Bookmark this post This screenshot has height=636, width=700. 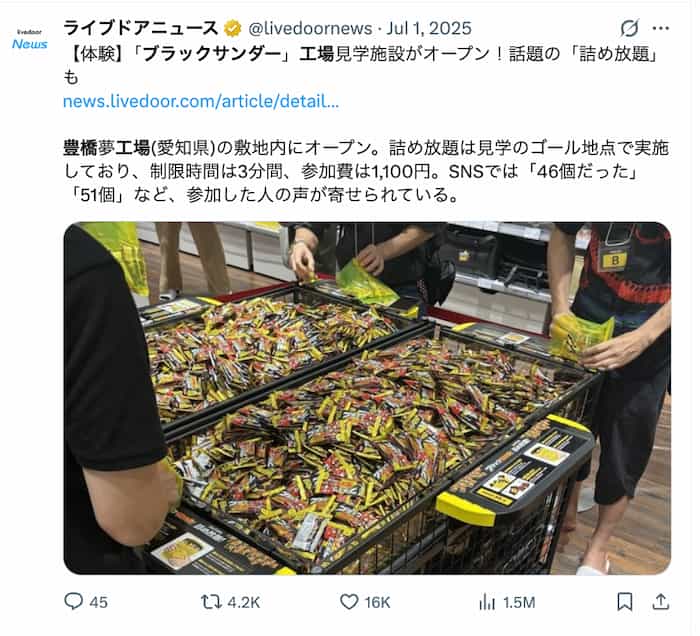pyautogui.click(x=625, y=602)
